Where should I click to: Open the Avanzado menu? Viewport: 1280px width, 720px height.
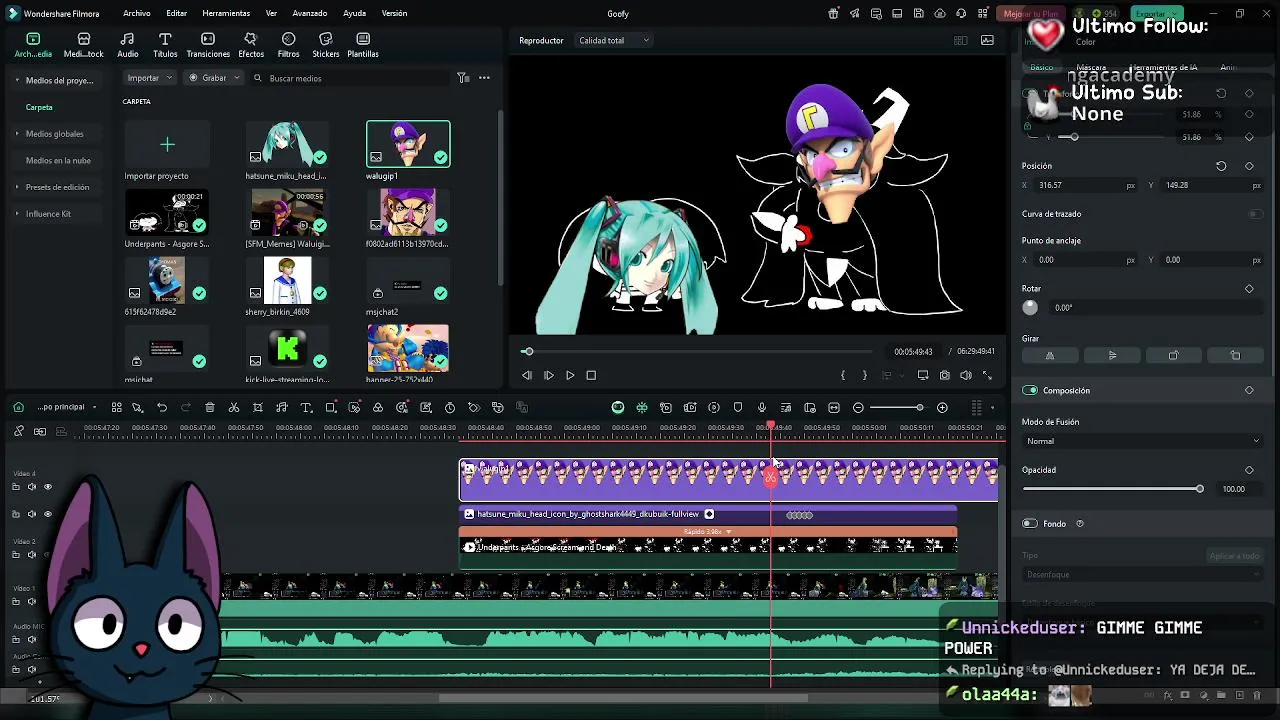pos(310,13)
